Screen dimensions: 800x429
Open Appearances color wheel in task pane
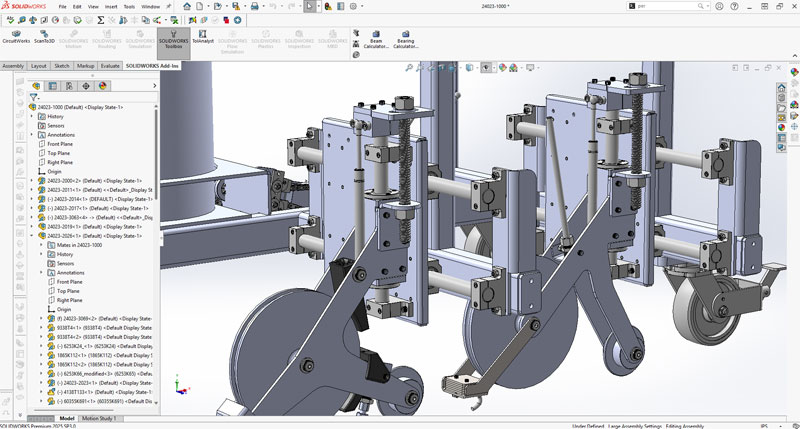(x=782, y=126)
